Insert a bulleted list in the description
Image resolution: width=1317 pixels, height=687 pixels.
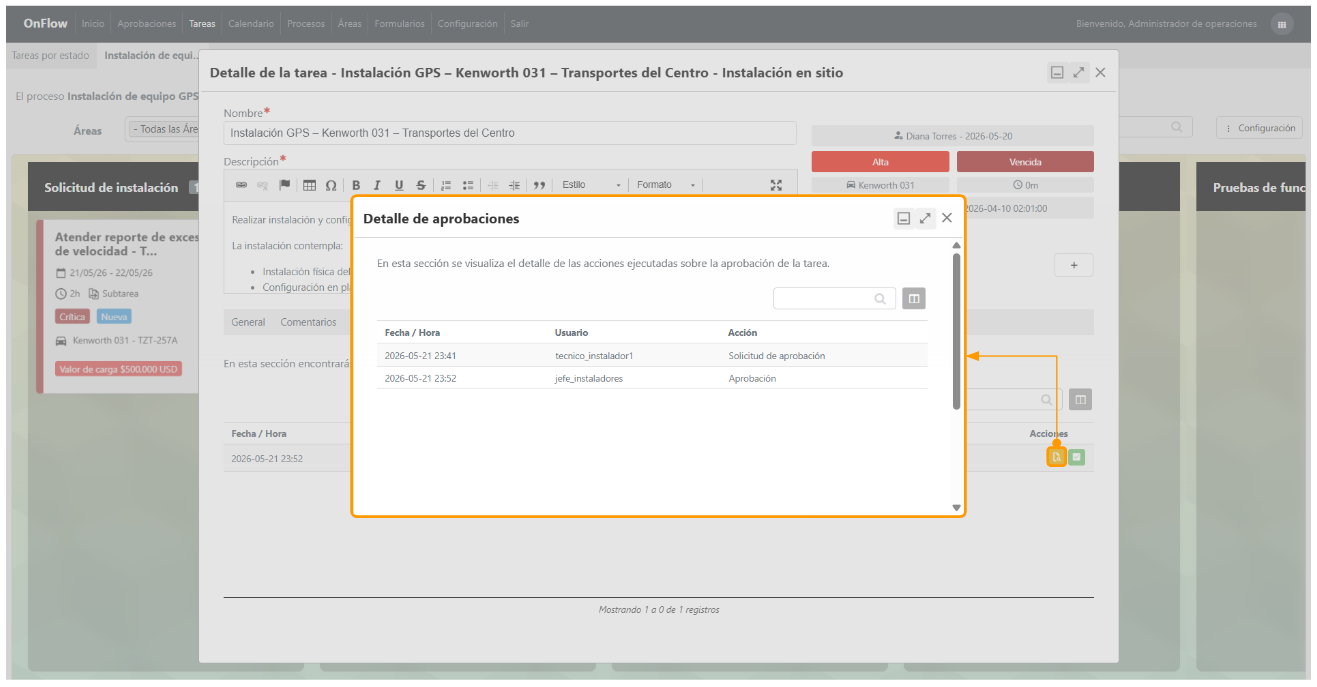pos(468,185)
